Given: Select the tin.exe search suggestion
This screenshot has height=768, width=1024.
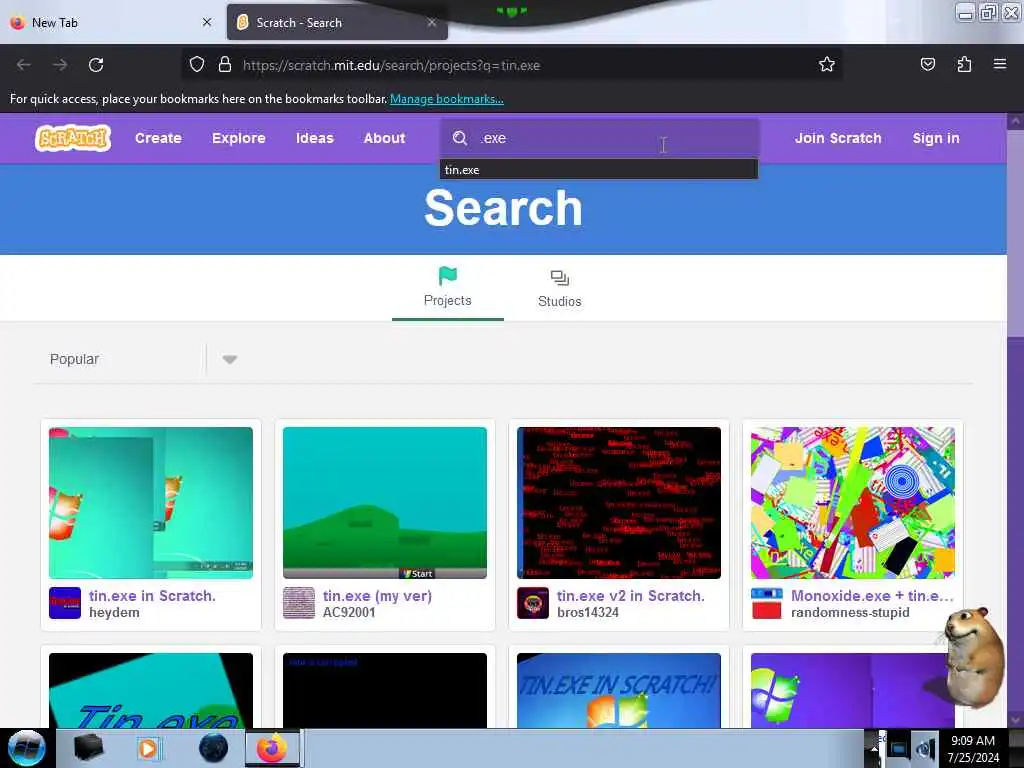Looking at the screenshot, I should coord(599,170).
